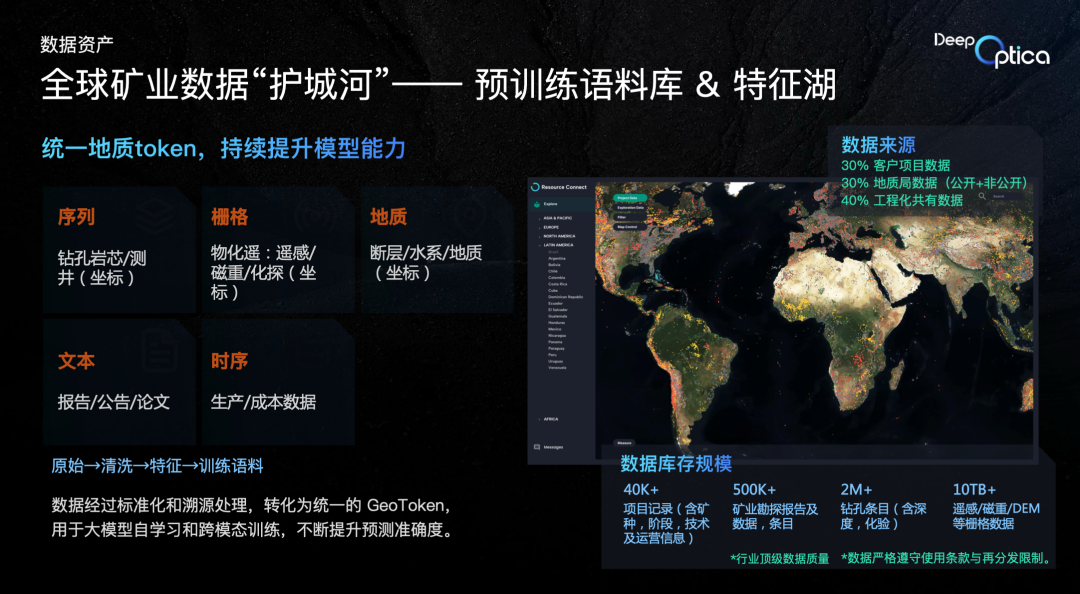
Task: Select Chile in the country list
Action: pos(553,271)
